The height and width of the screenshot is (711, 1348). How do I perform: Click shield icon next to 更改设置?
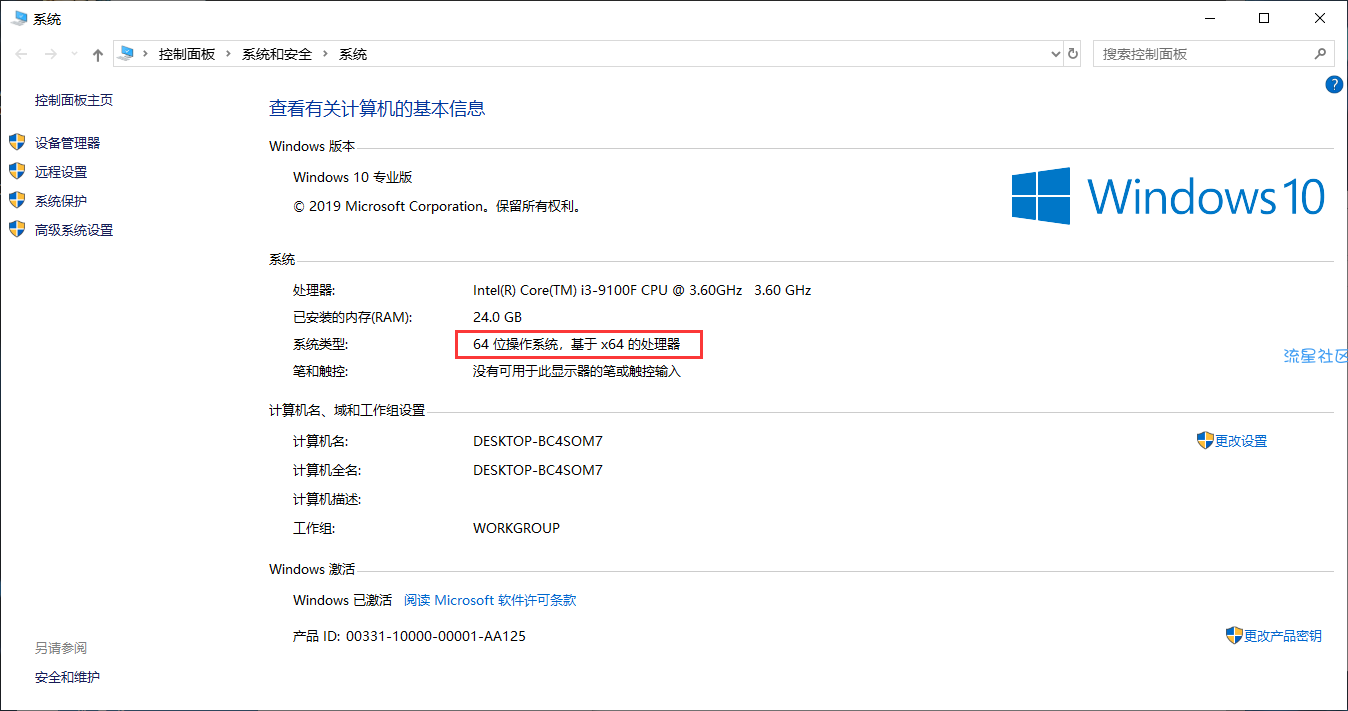tap(1205, 440)
